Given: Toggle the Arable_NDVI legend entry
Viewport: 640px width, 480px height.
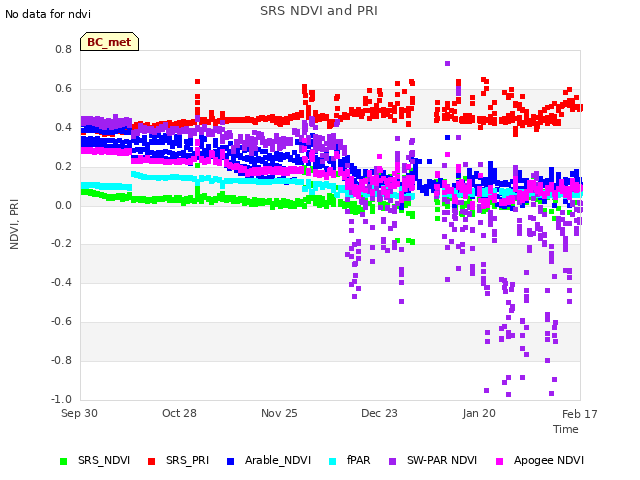Looking at the screenshot, I should click(x=269, y=460).
